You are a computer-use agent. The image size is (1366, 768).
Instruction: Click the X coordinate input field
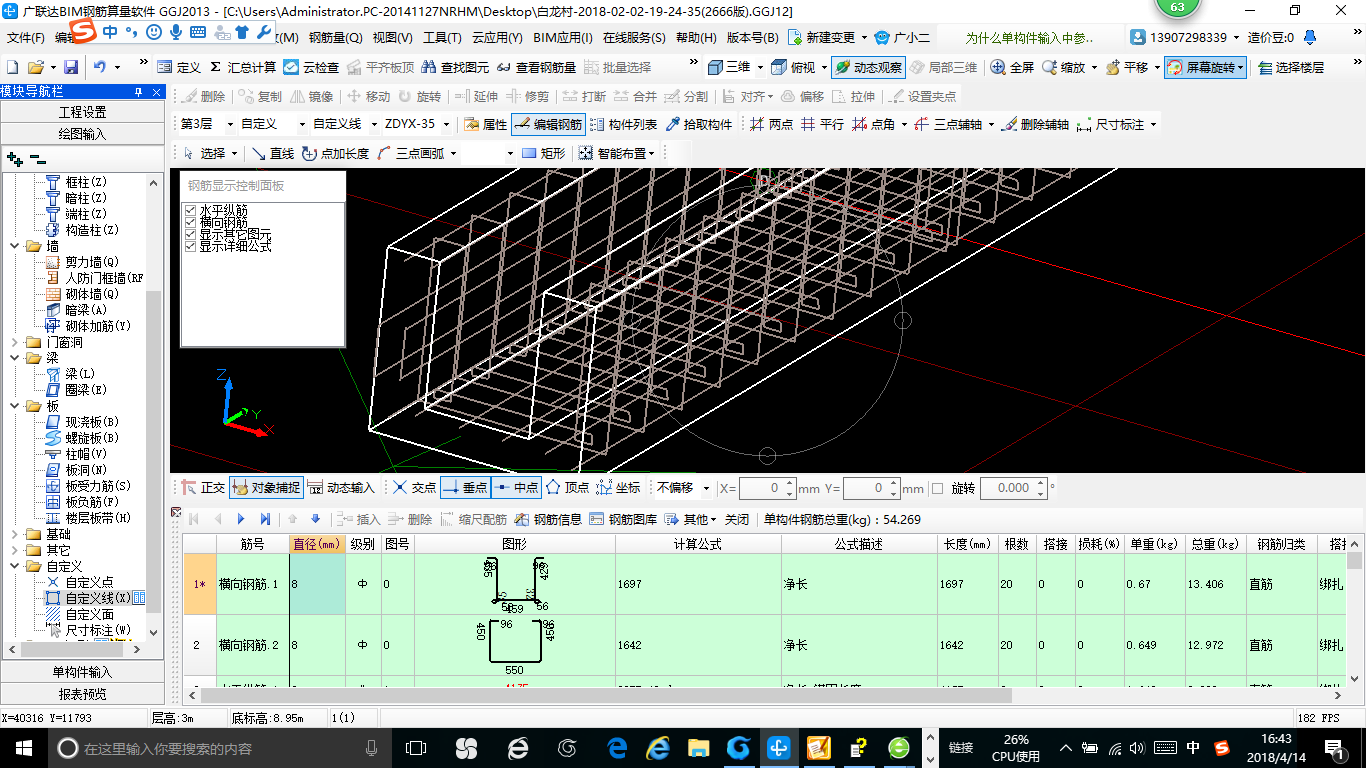tap(767, 488)
